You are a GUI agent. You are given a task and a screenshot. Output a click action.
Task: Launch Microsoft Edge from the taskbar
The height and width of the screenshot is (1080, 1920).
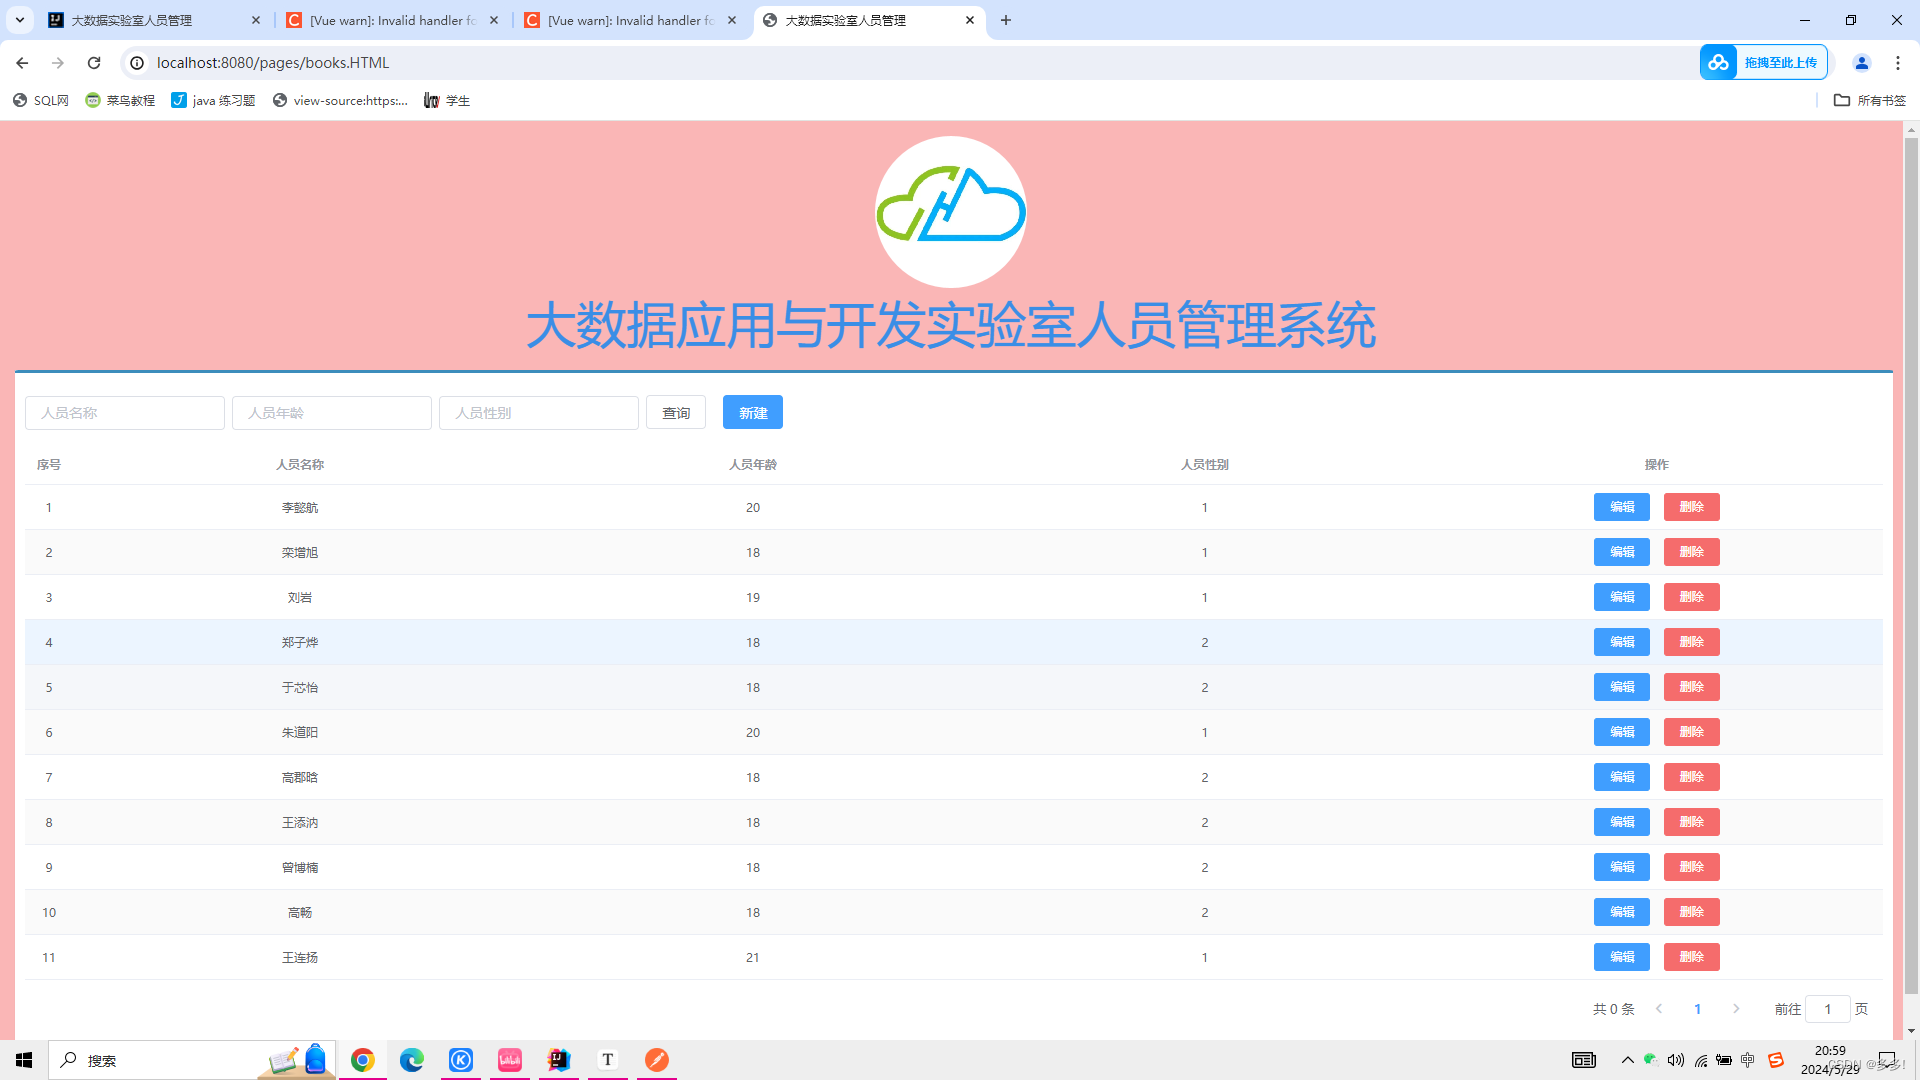(x=412, y=1060)
